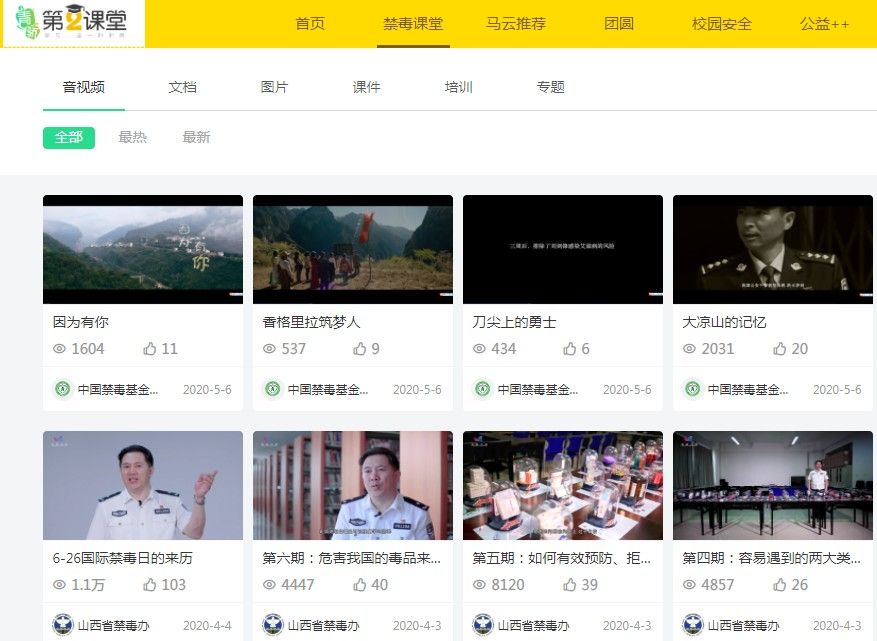Navigate to 首页
Viewport: 877px width, 641px height.
[309, 24]
